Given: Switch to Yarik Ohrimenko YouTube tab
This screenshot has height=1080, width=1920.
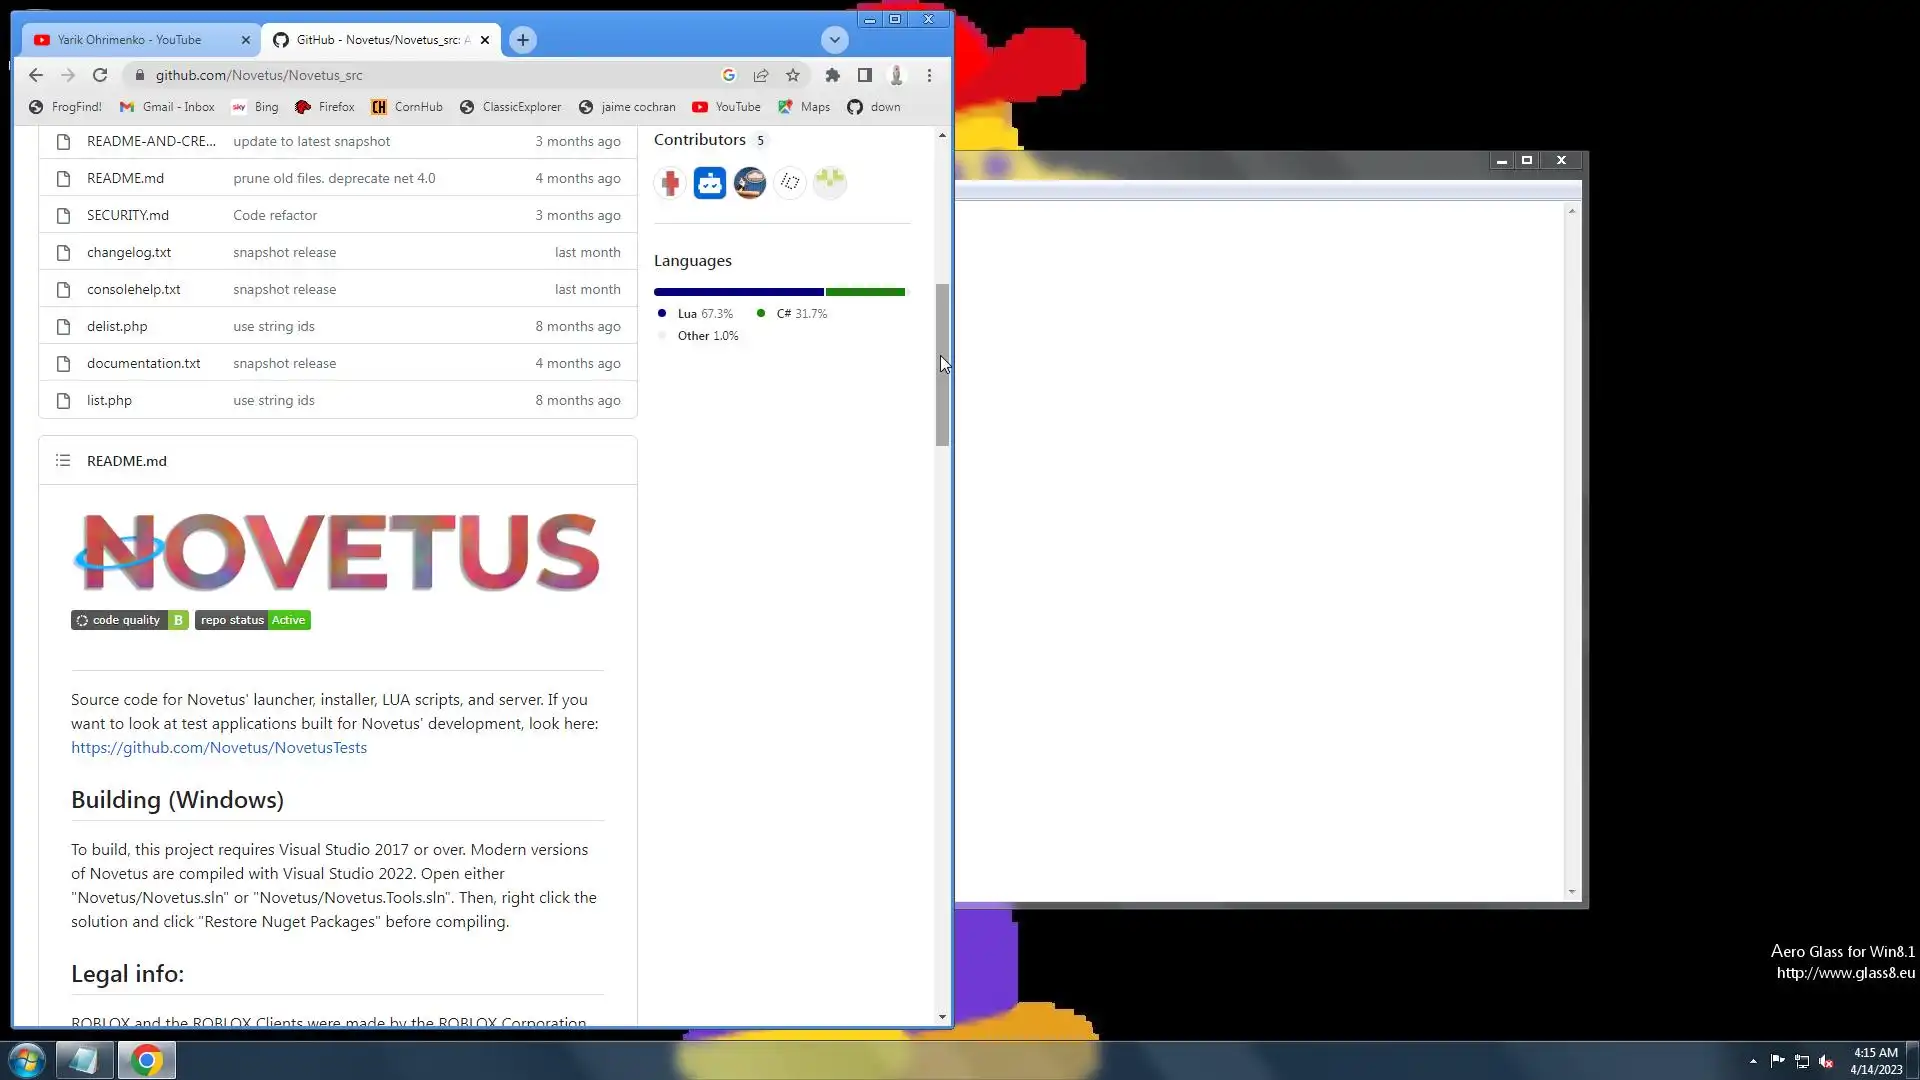Looking at the screenshot, I should pos(130,40).
